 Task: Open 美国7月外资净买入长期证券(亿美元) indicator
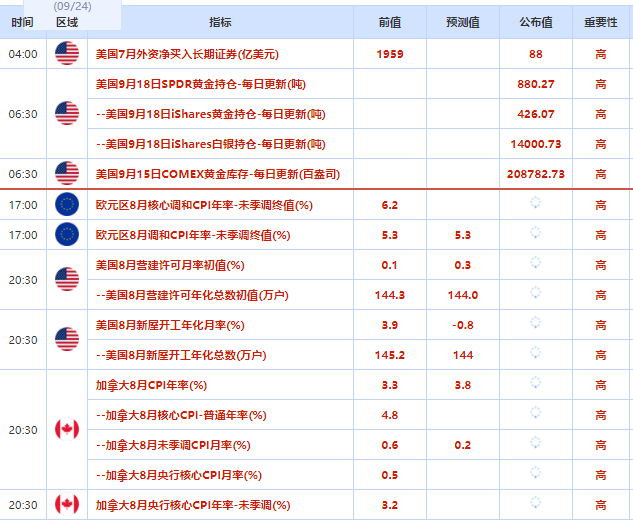(x=187, y=54)
